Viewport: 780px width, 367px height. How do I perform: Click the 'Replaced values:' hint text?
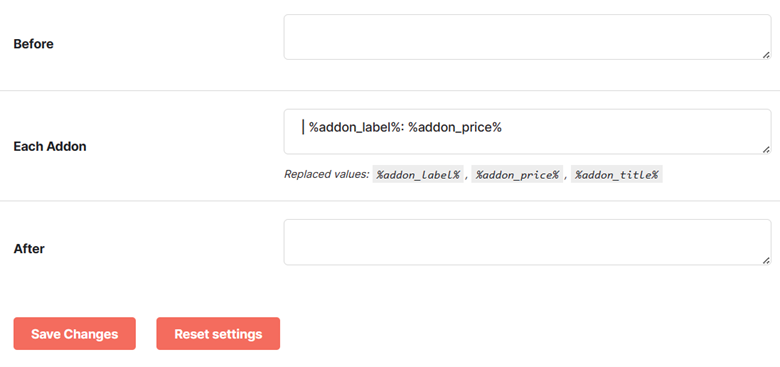click(326, 175)
